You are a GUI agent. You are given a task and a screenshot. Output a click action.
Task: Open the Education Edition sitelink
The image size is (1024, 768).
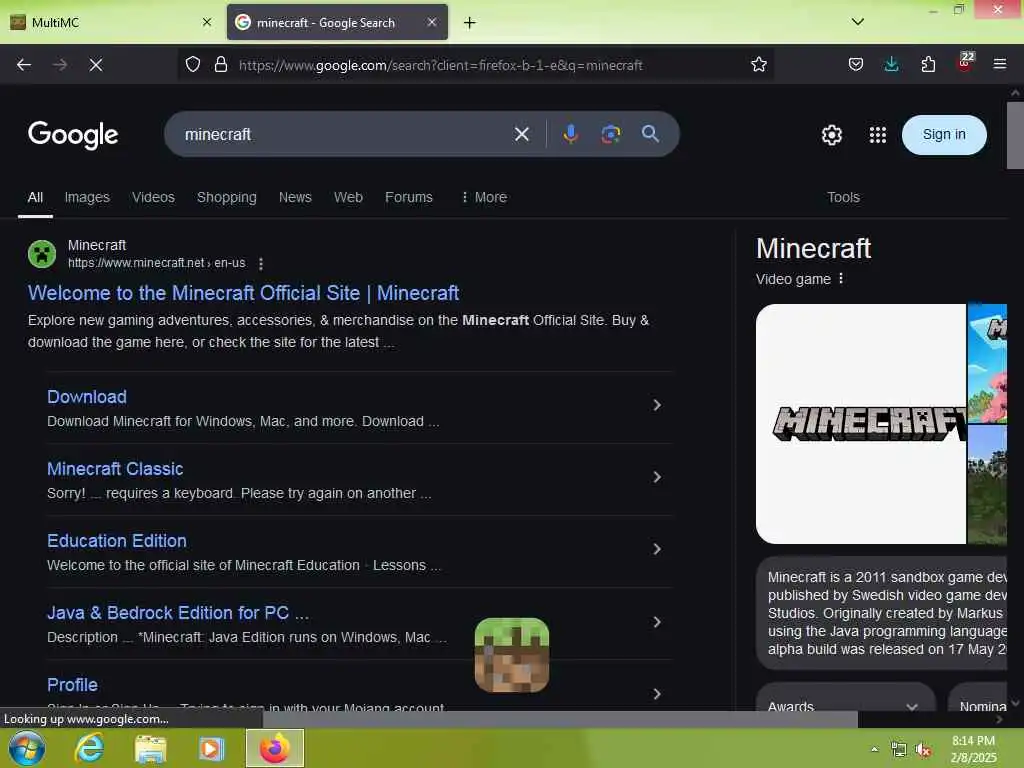coord(117,541)
